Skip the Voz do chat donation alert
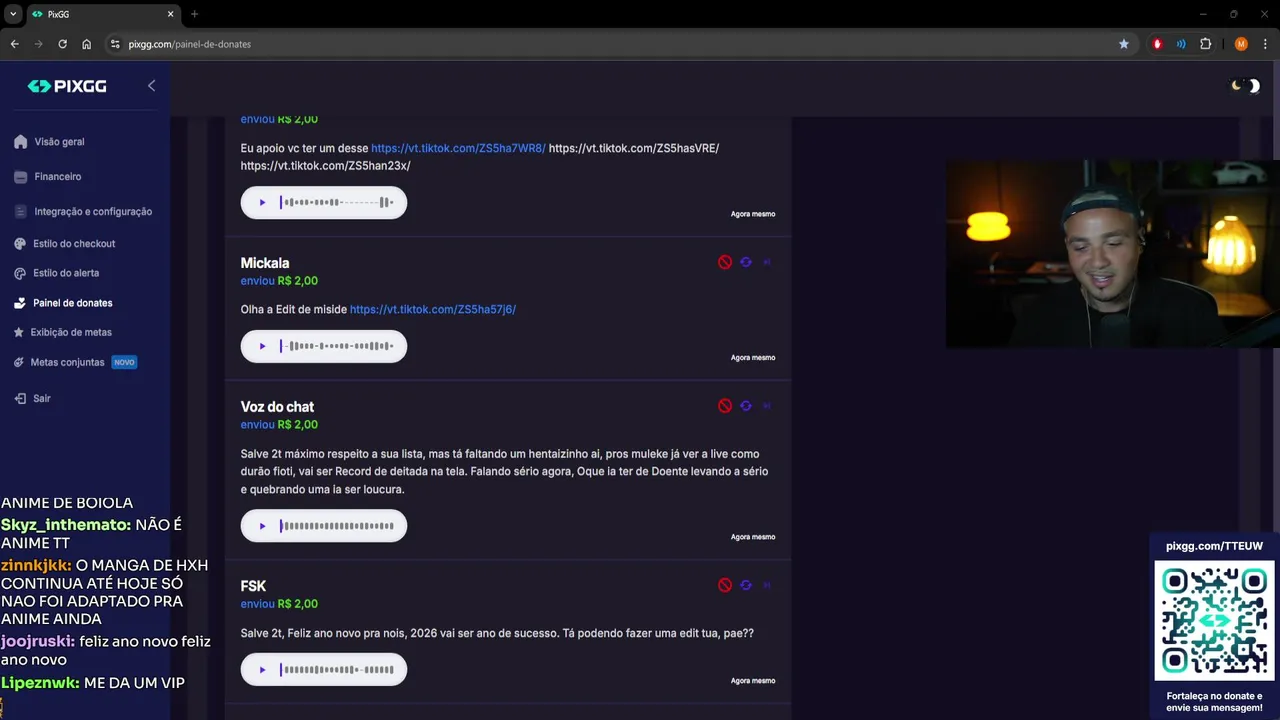1280x720 pixels. pyautogui.click(x=767, y=406)
